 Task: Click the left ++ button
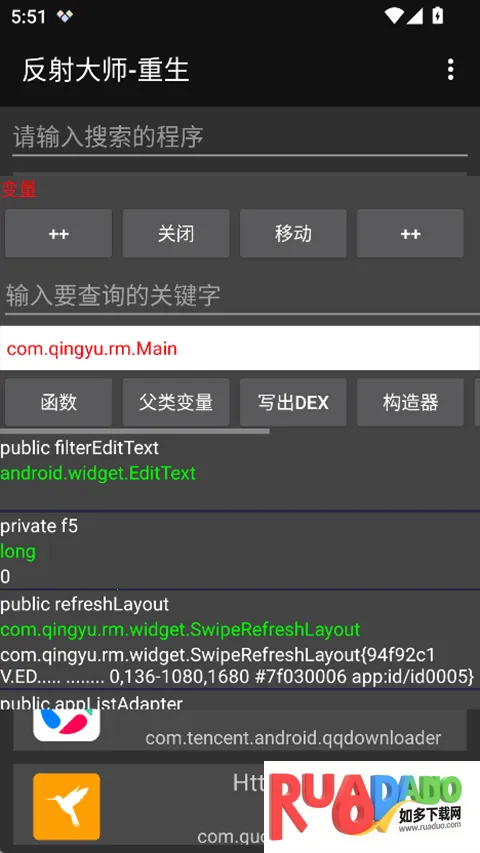59,233
